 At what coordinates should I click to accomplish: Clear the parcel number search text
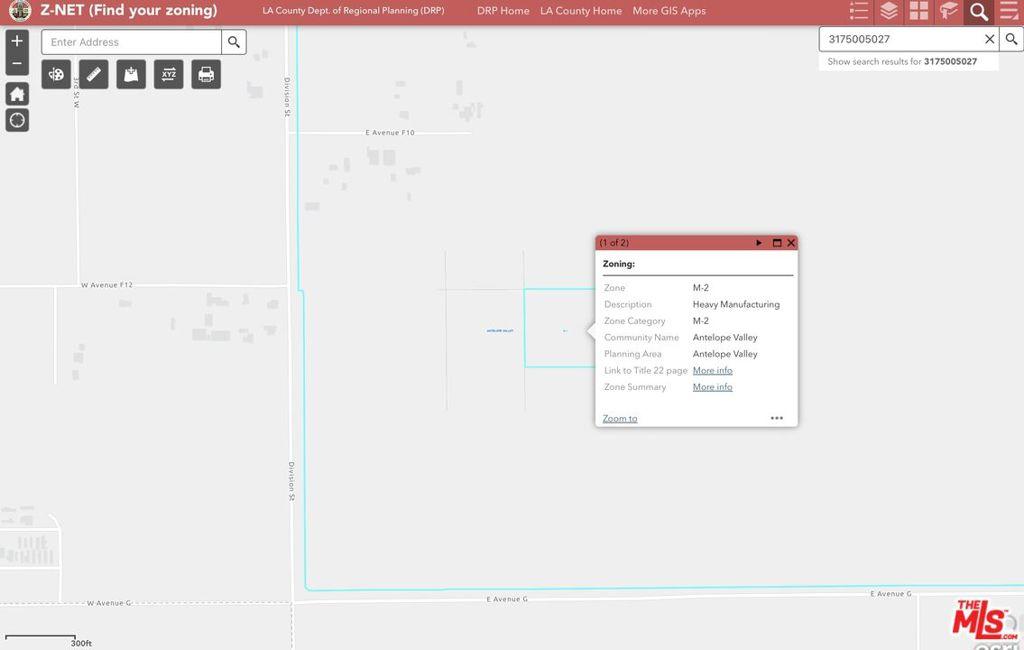point(989,39)
